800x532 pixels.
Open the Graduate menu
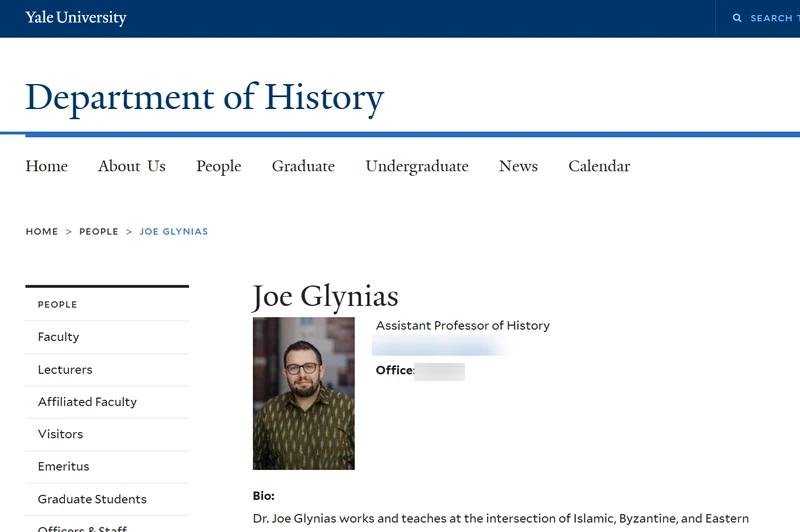pos(303,166)
